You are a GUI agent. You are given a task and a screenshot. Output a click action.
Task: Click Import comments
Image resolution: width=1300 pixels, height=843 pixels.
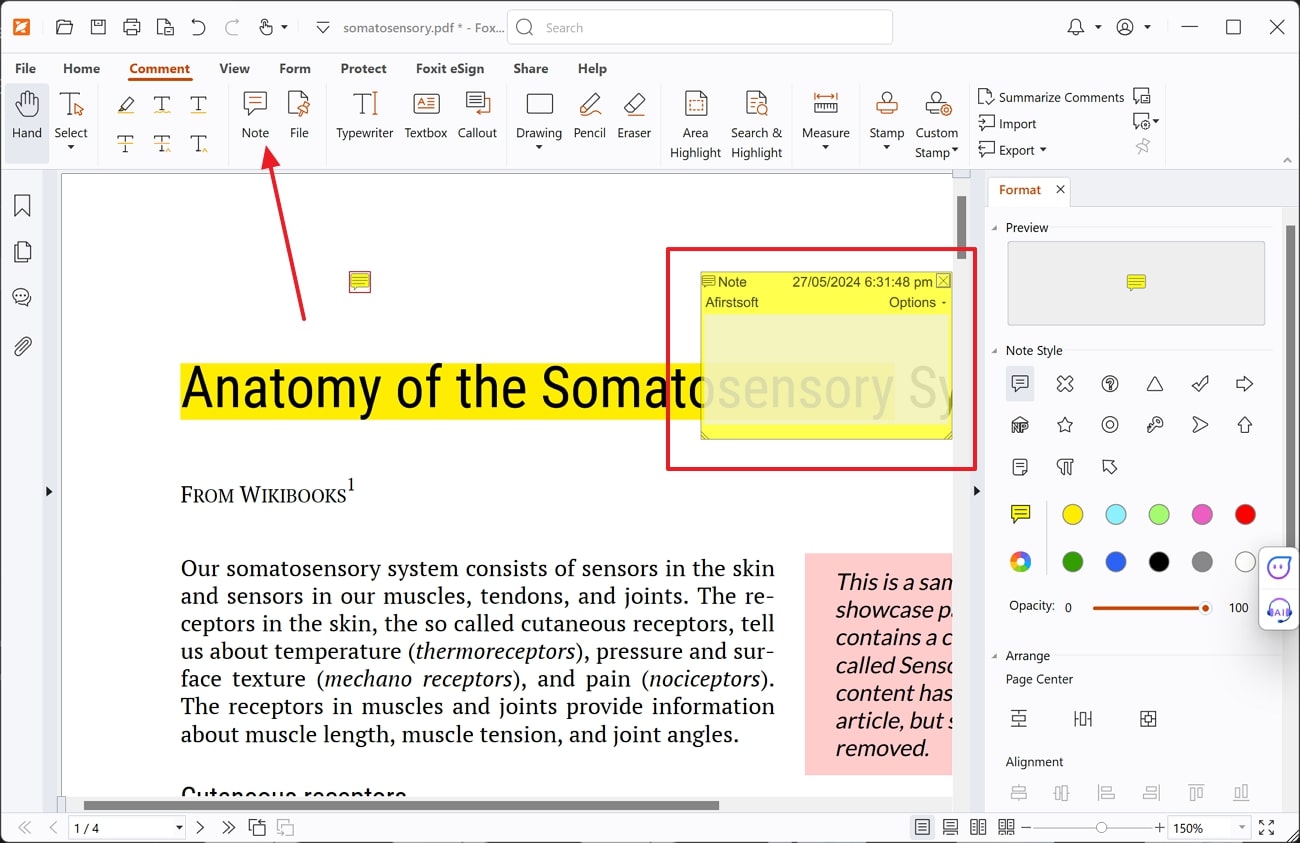click(1007, 124)
